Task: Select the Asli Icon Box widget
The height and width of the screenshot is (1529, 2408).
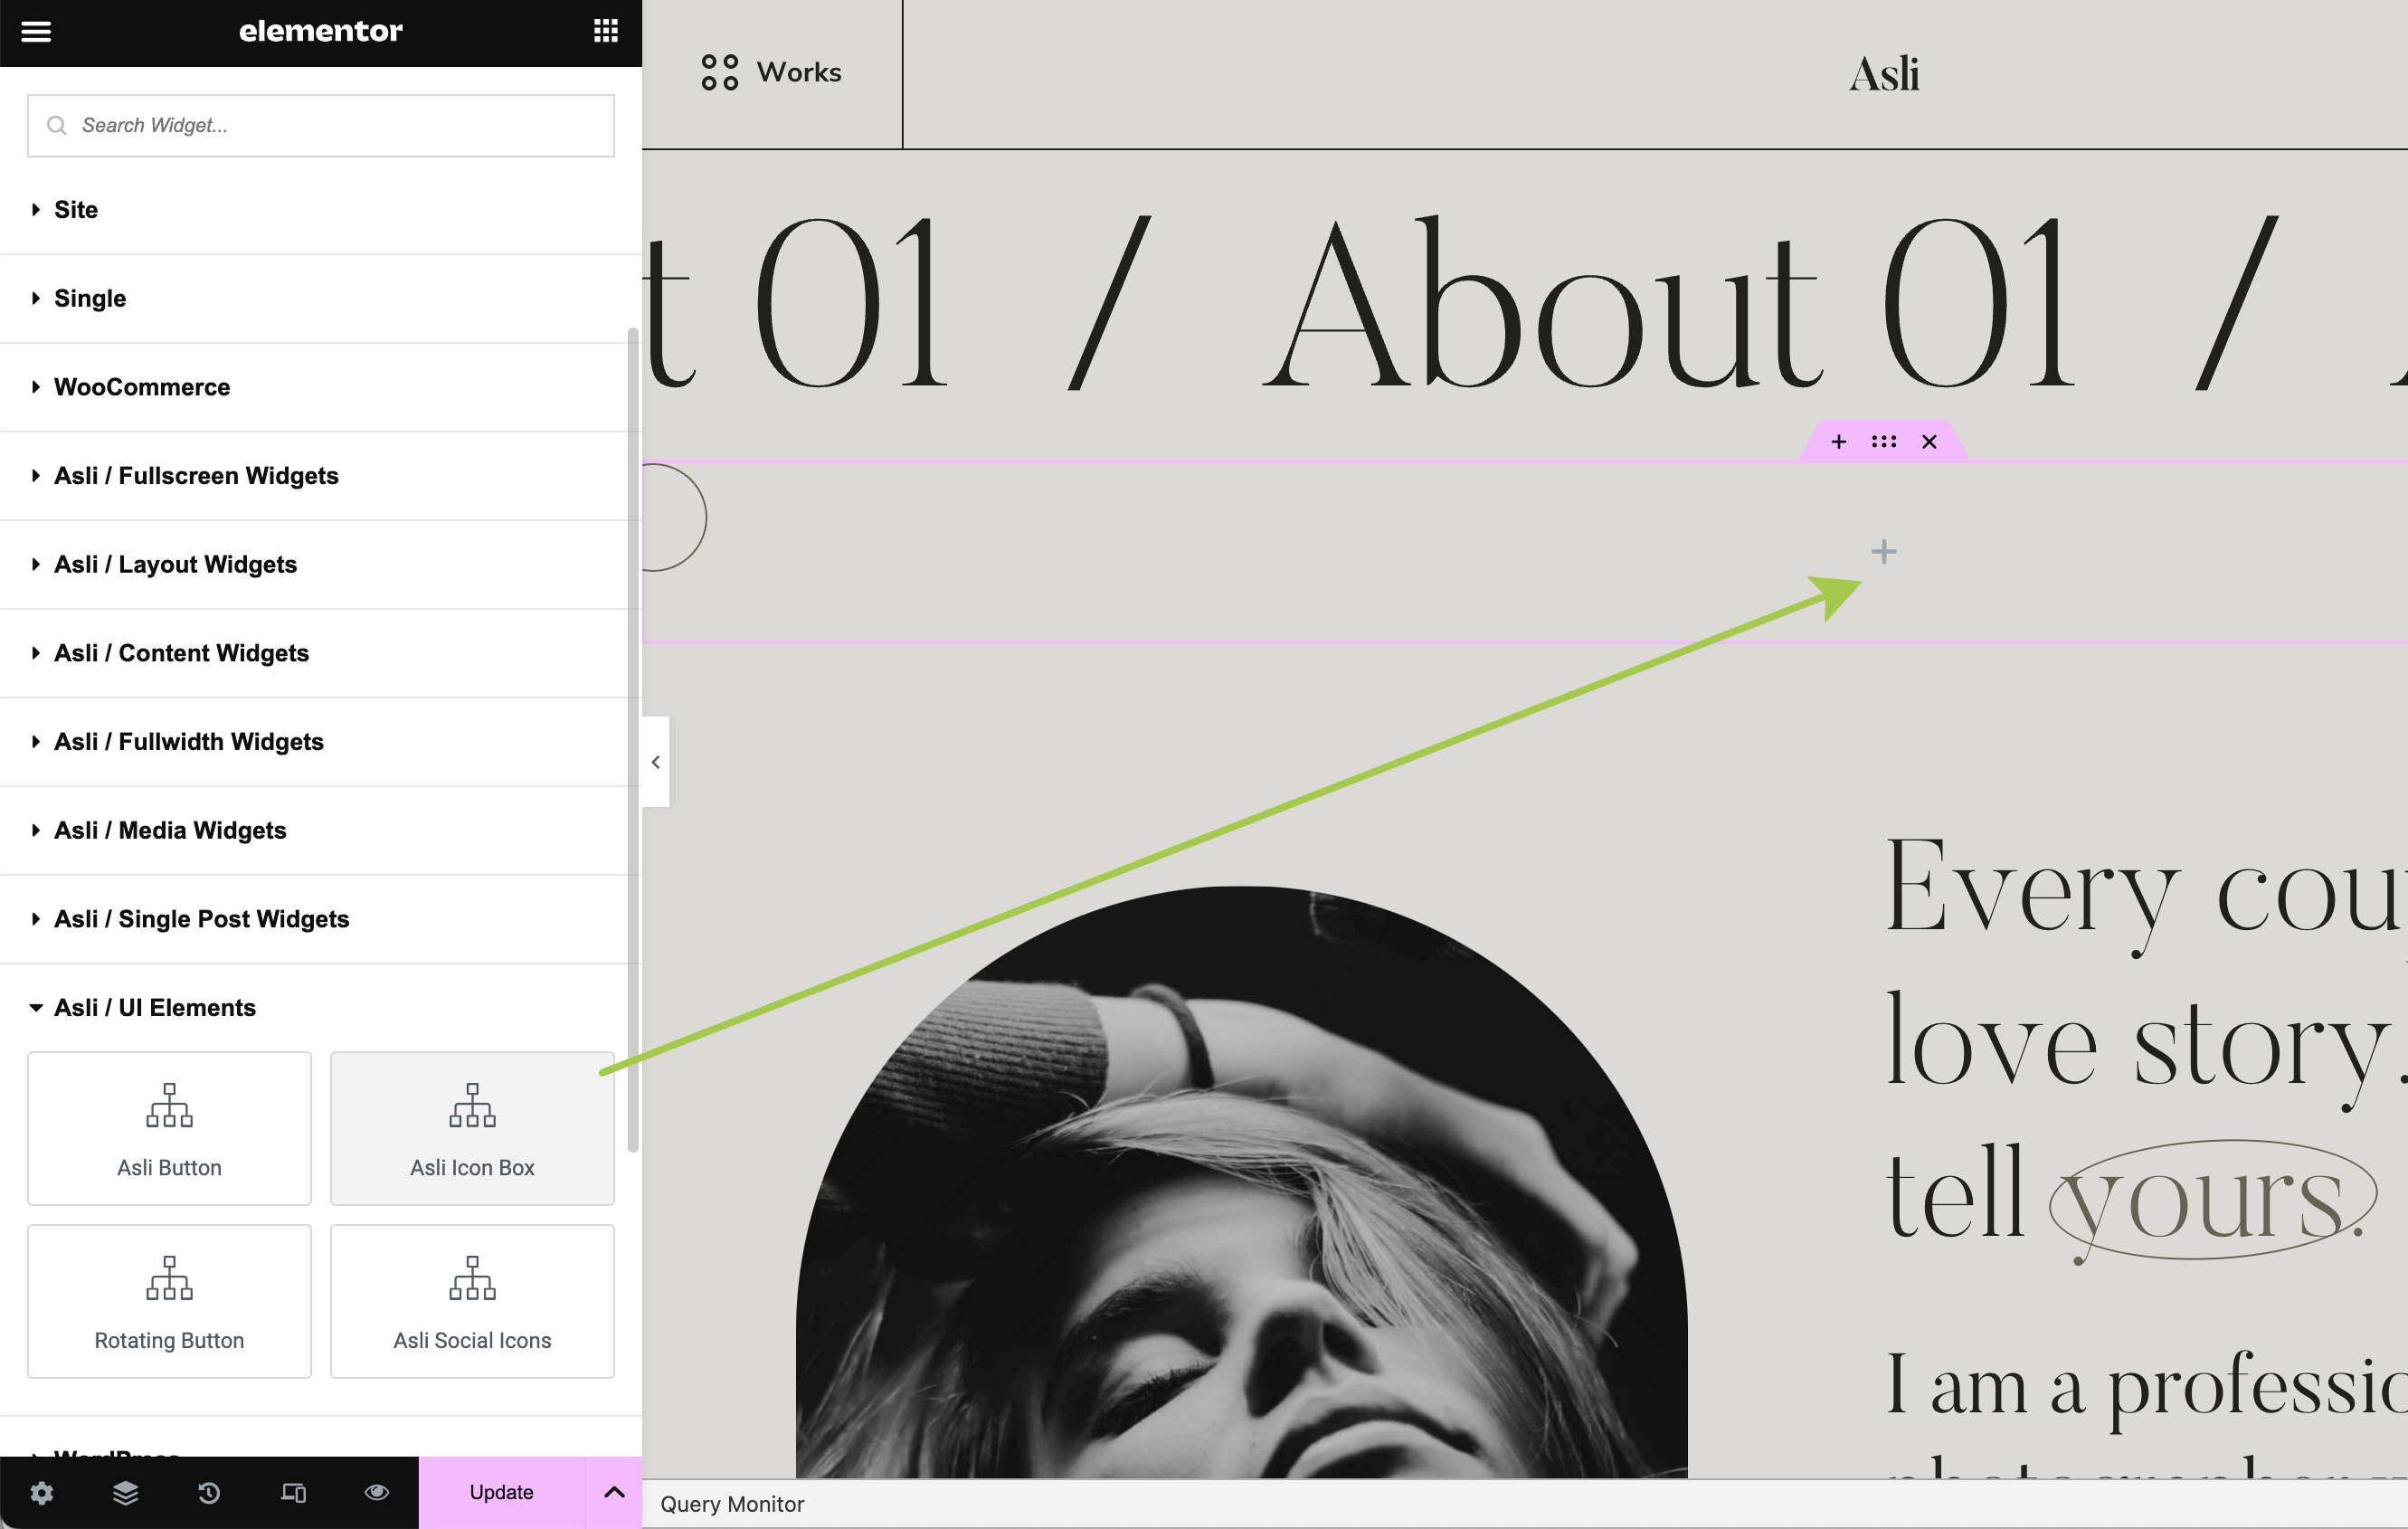Action: click(x=472, y=1128)
